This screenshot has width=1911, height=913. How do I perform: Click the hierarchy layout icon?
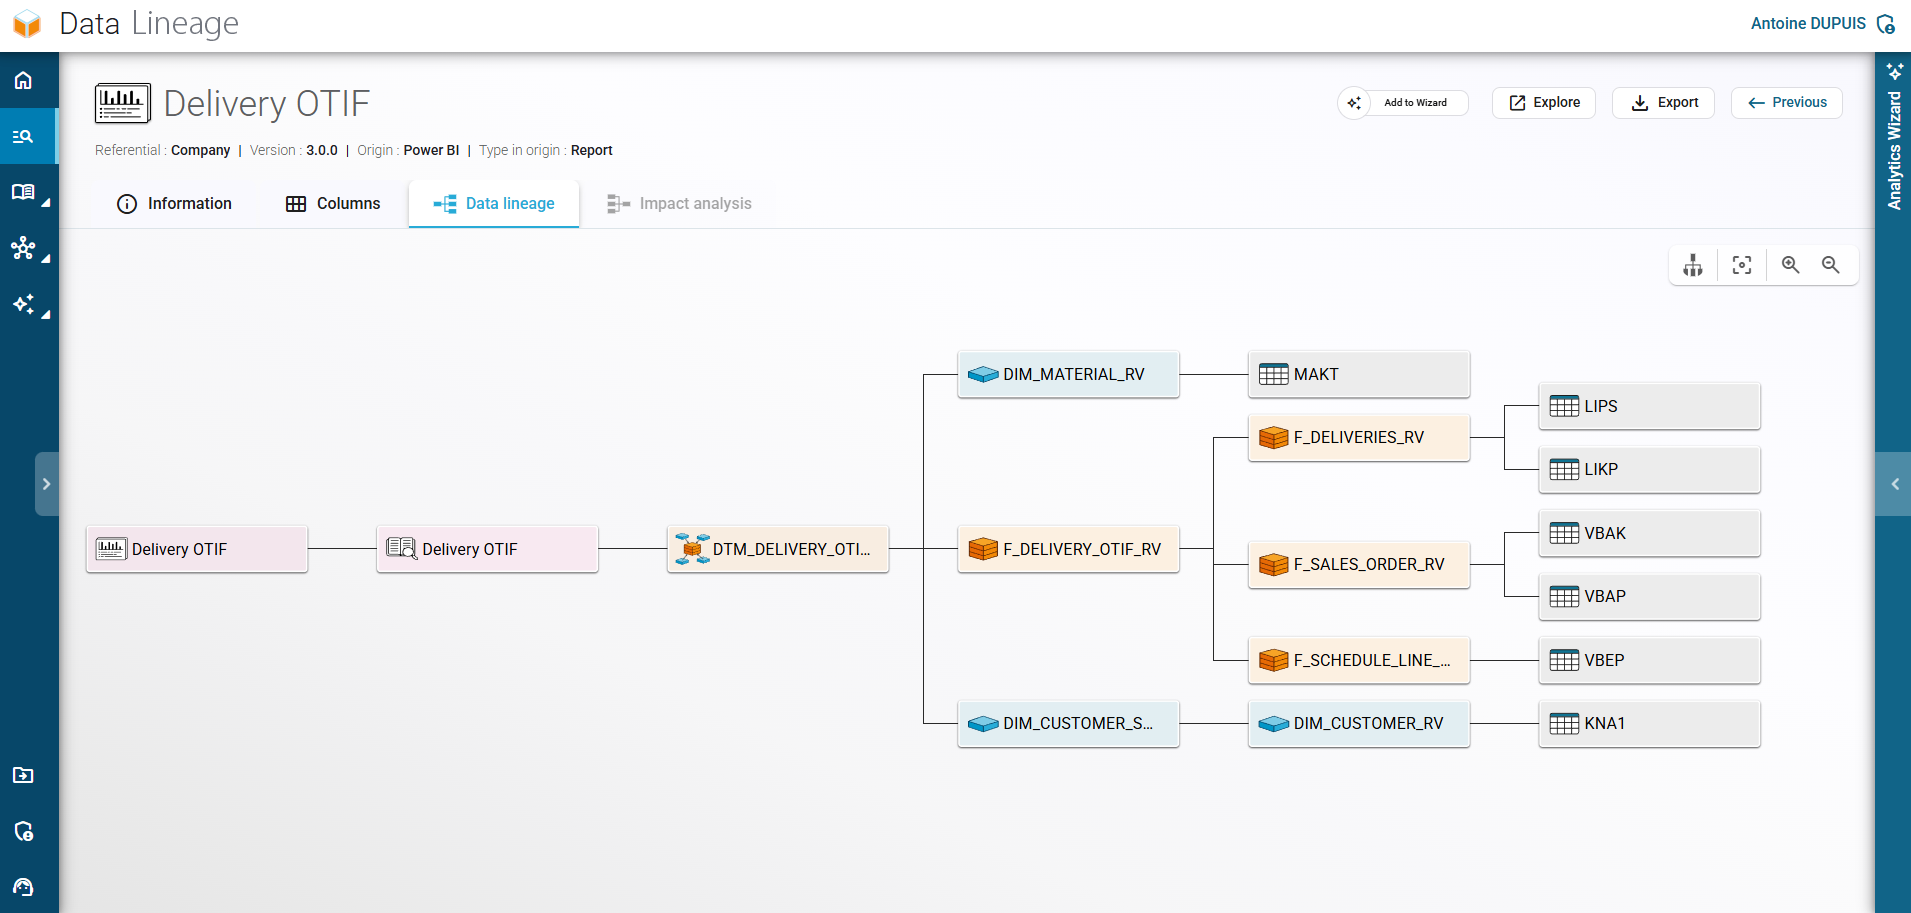point(1692,265)
